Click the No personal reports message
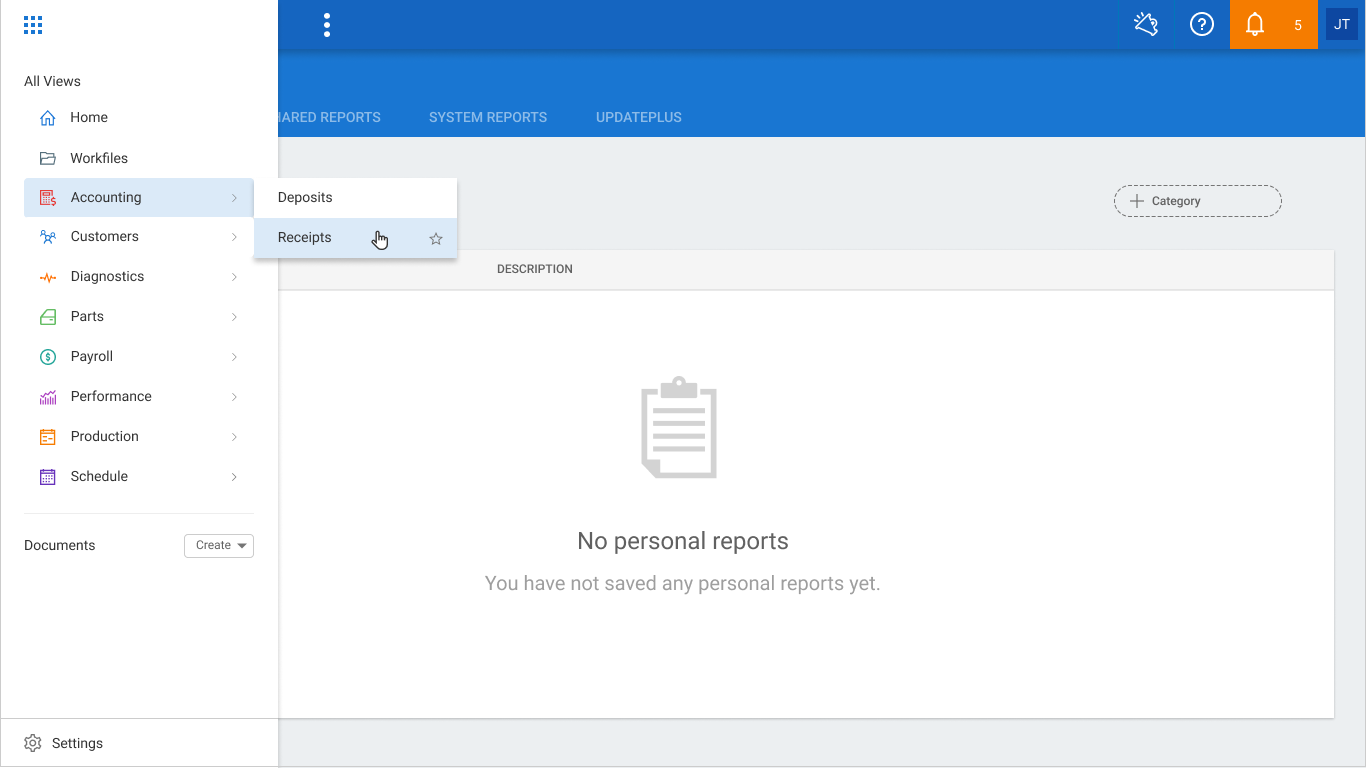Screen dimensions: 1366x768 click(683, 541)
